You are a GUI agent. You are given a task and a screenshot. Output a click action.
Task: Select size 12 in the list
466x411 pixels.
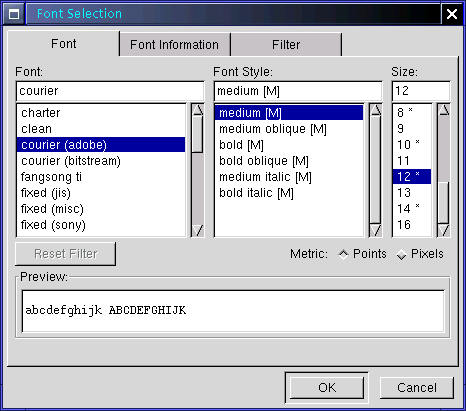(412, 177)
